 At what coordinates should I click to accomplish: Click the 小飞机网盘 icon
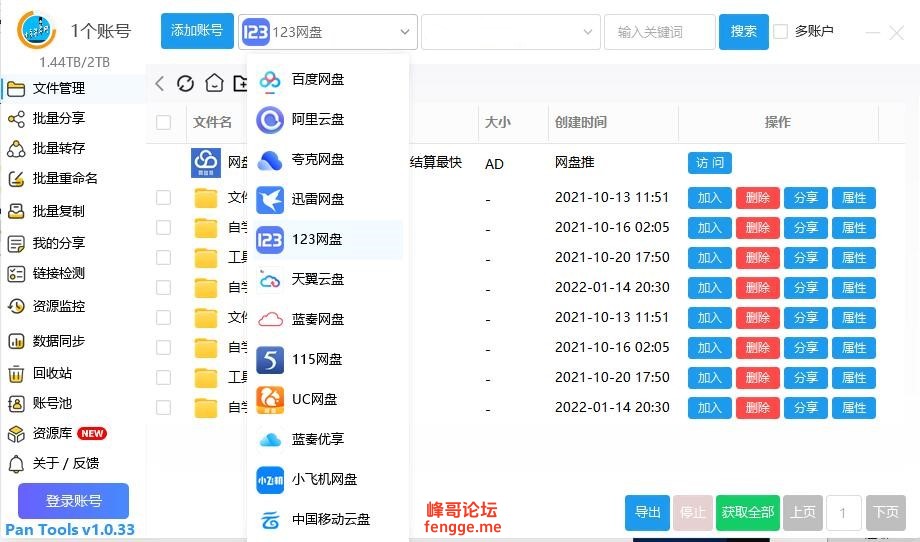coord(270,480)
